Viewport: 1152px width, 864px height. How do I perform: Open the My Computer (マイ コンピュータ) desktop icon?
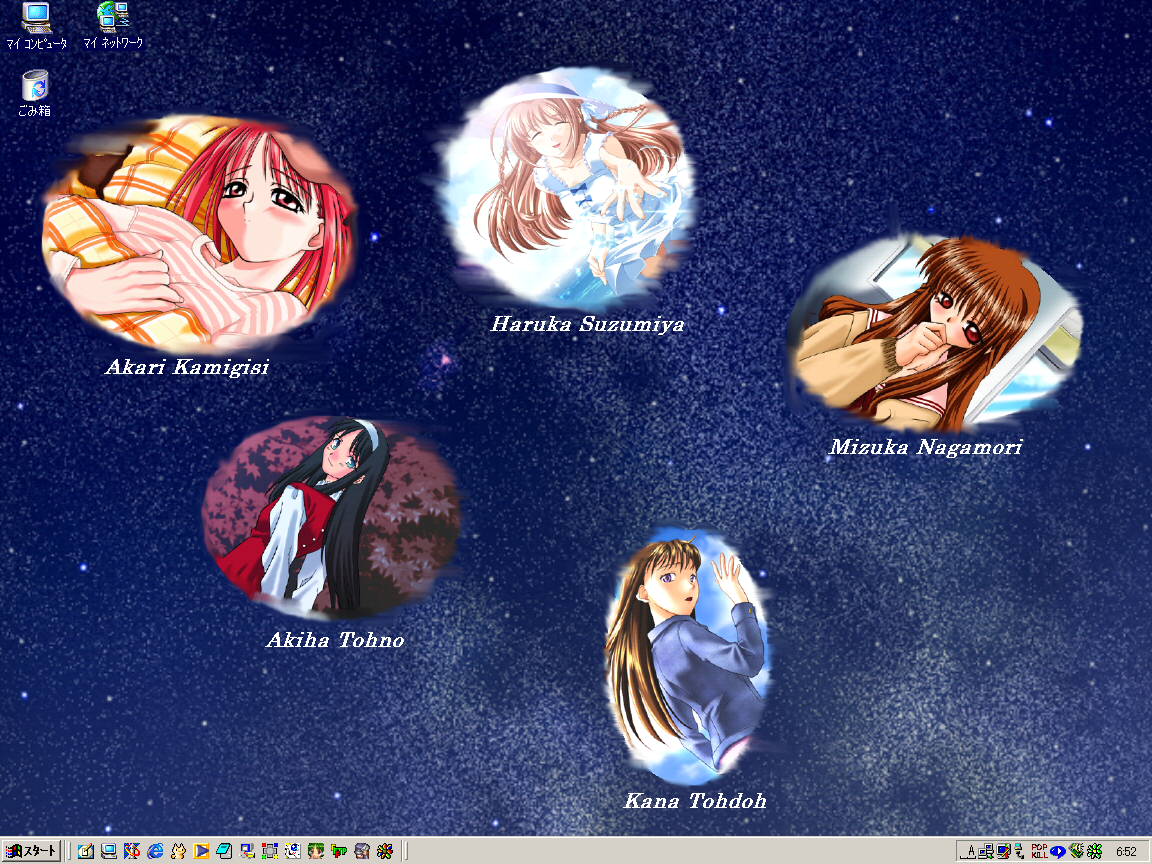click(36, 26)
